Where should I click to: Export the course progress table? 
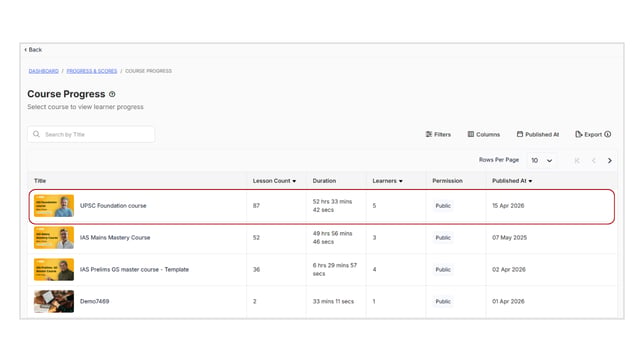click(589, 134)
